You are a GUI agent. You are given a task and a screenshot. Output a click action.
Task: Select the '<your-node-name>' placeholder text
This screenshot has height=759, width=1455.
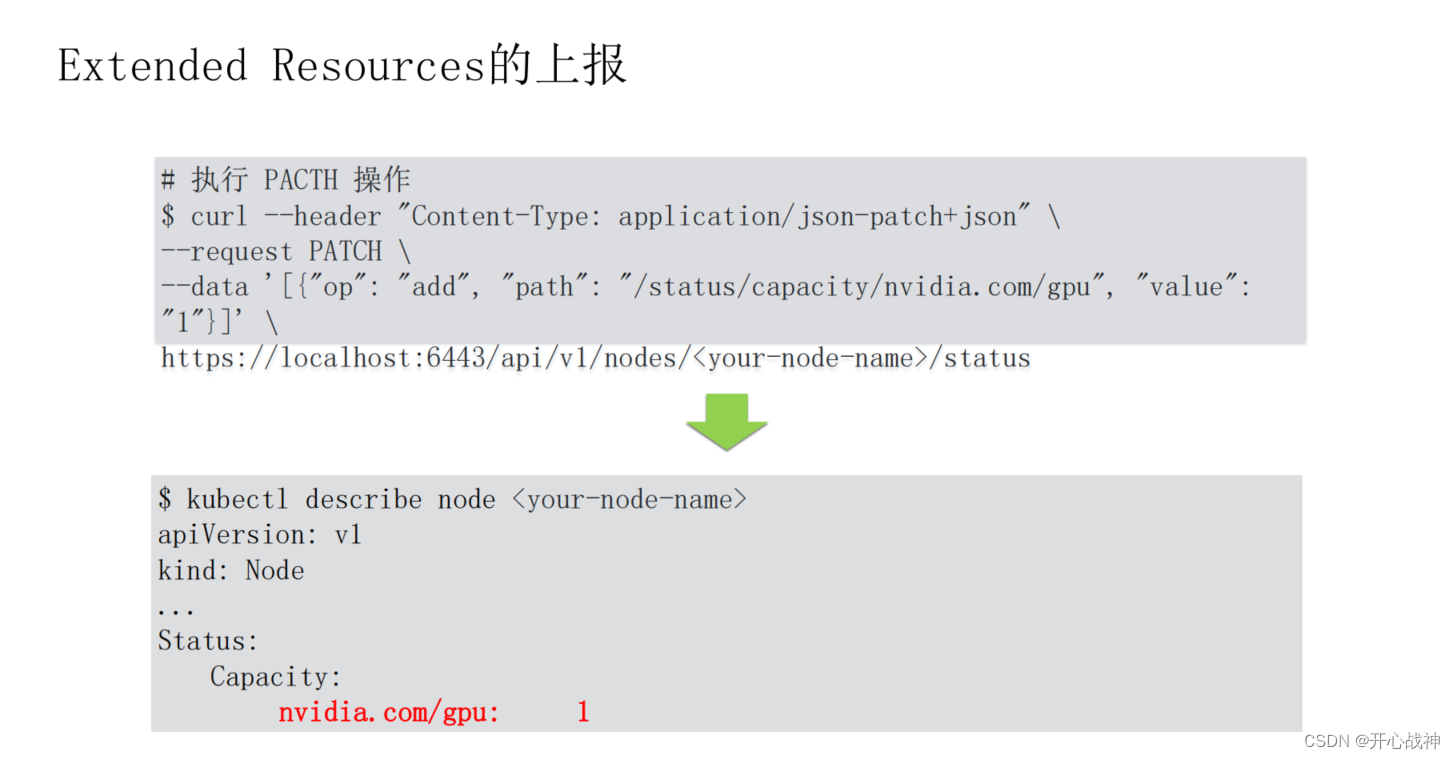pyautogui.click(x=628, y=499)
